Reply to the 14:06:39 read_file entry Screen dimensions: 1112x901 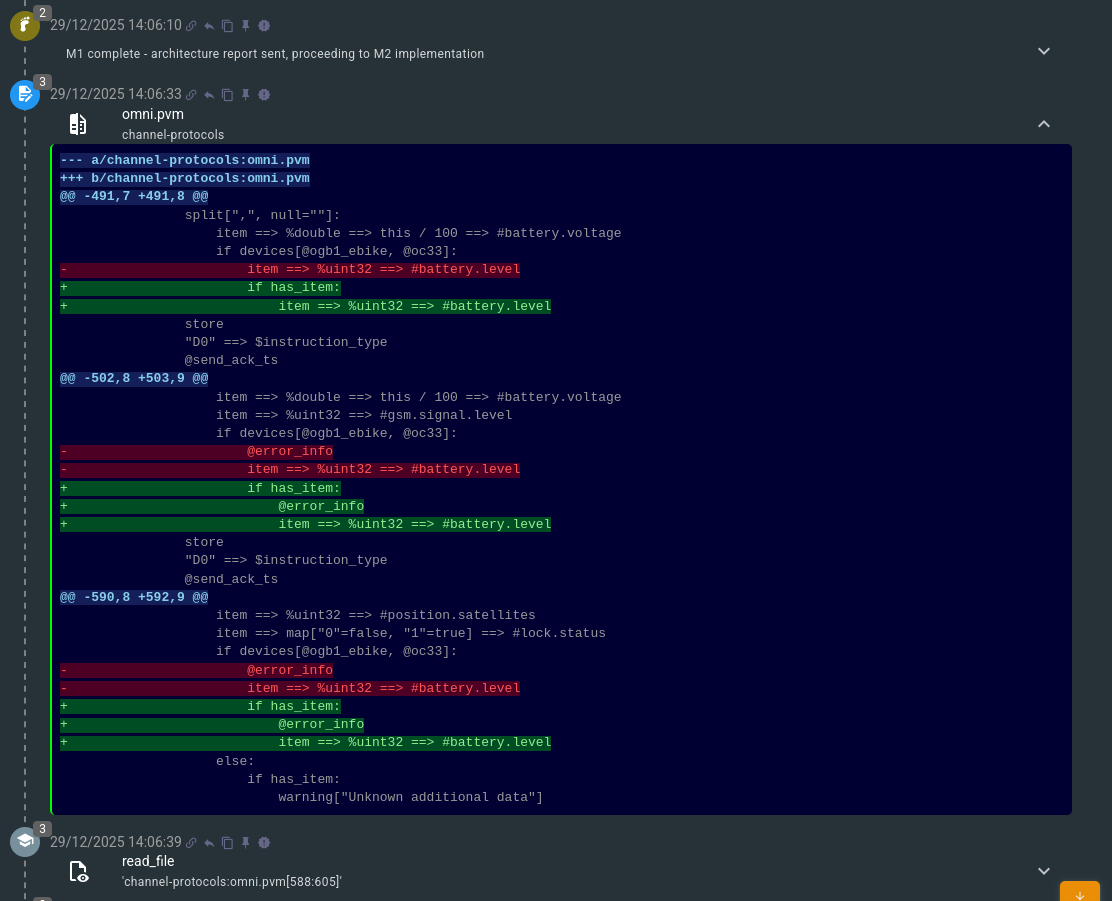coord(209,842)
